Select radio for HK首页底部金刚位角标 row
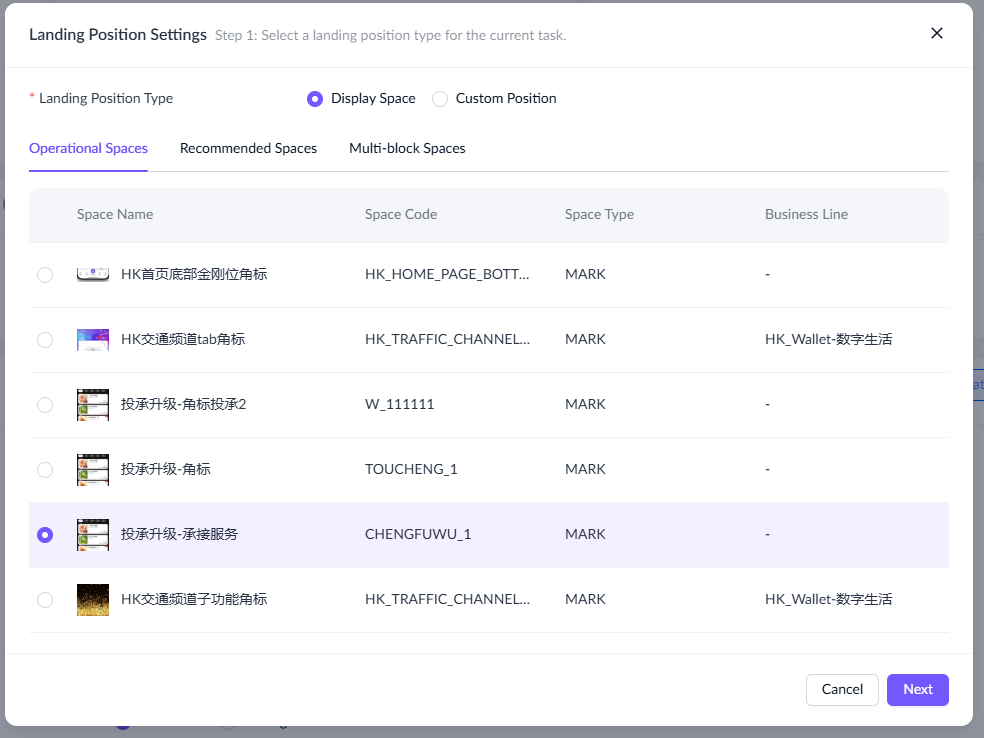 pos(45,275)
